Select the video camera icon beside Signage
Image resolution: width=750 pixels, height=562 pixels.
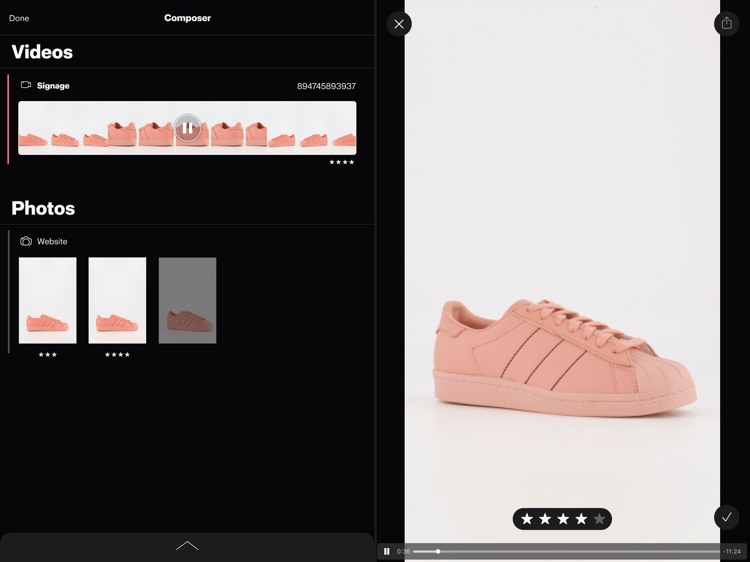[26, 85]
